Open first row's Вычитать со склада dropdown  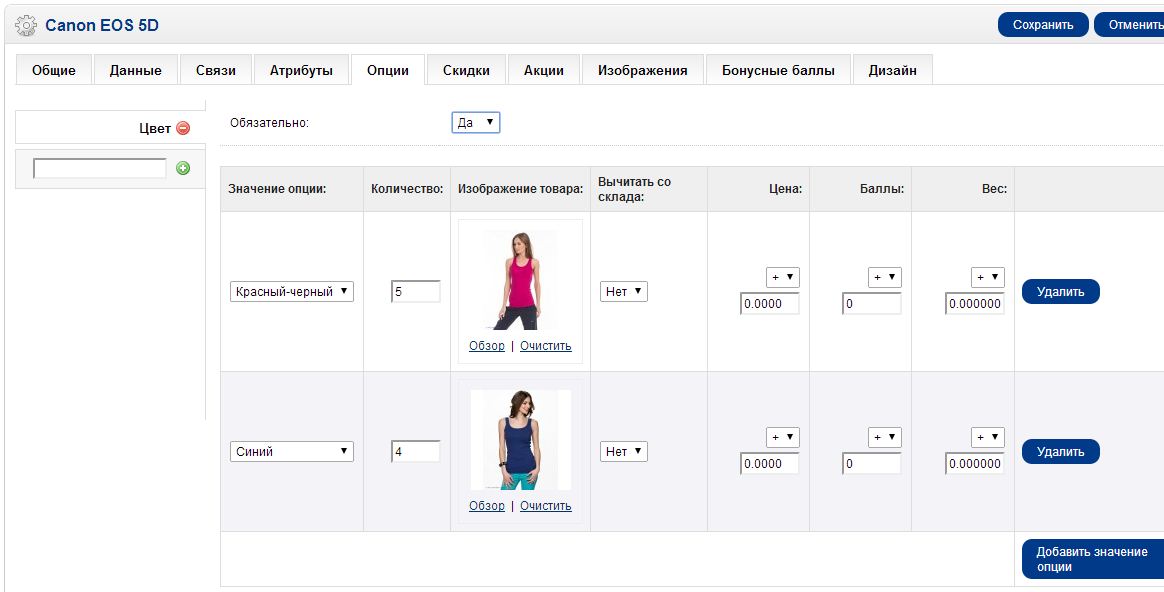624,291
